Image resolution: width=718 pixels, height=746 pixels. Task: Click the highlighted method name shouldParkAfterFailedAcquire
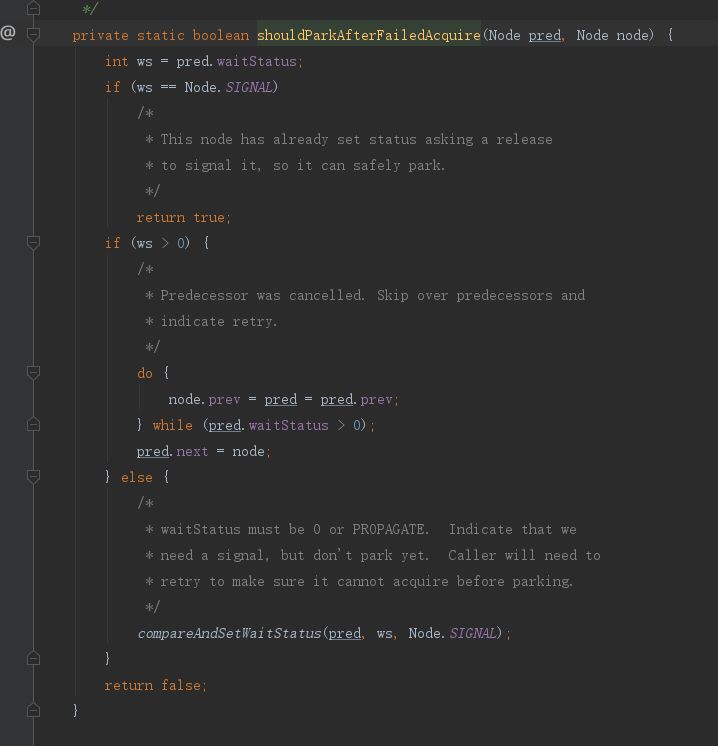tap(369, 35)
